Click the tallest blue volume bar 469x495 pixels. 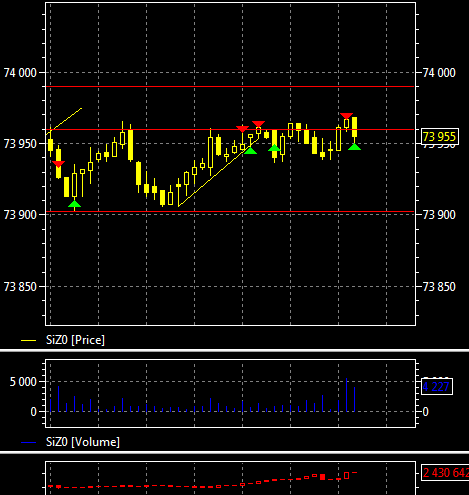pos(347,395)
